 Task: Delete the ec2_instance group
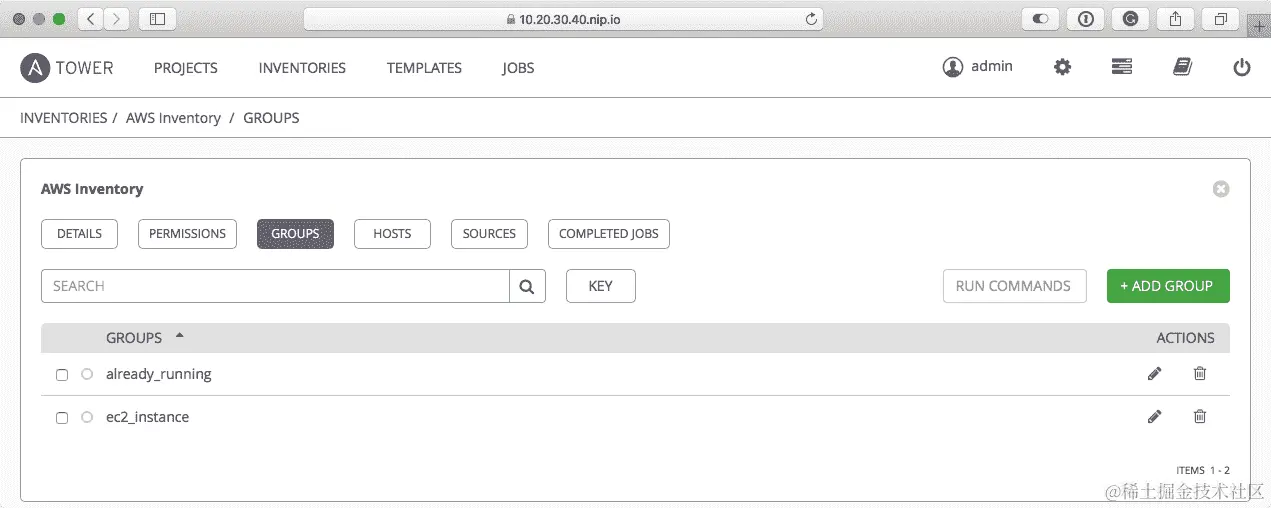1200,417
